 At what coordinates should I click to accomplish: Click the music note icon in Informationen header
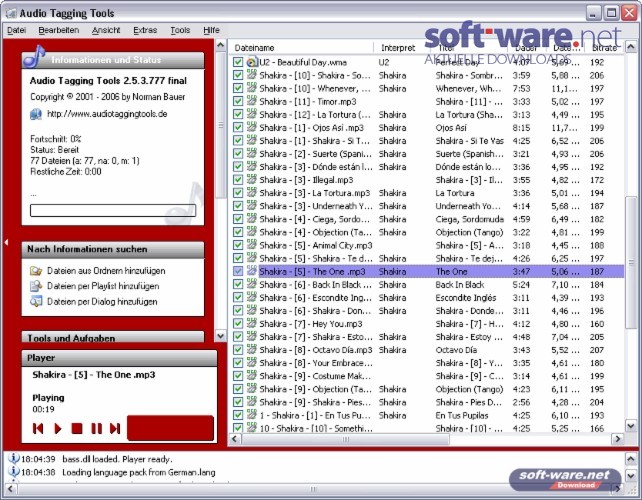pyautogui.click(x=34, y=56)
